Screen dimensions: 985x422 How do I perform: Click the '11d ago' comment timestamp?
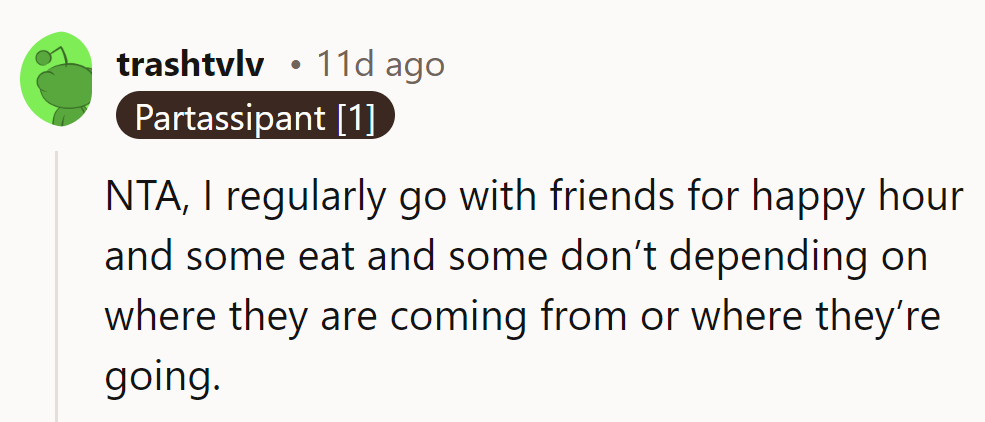click(x=380, y=65)
